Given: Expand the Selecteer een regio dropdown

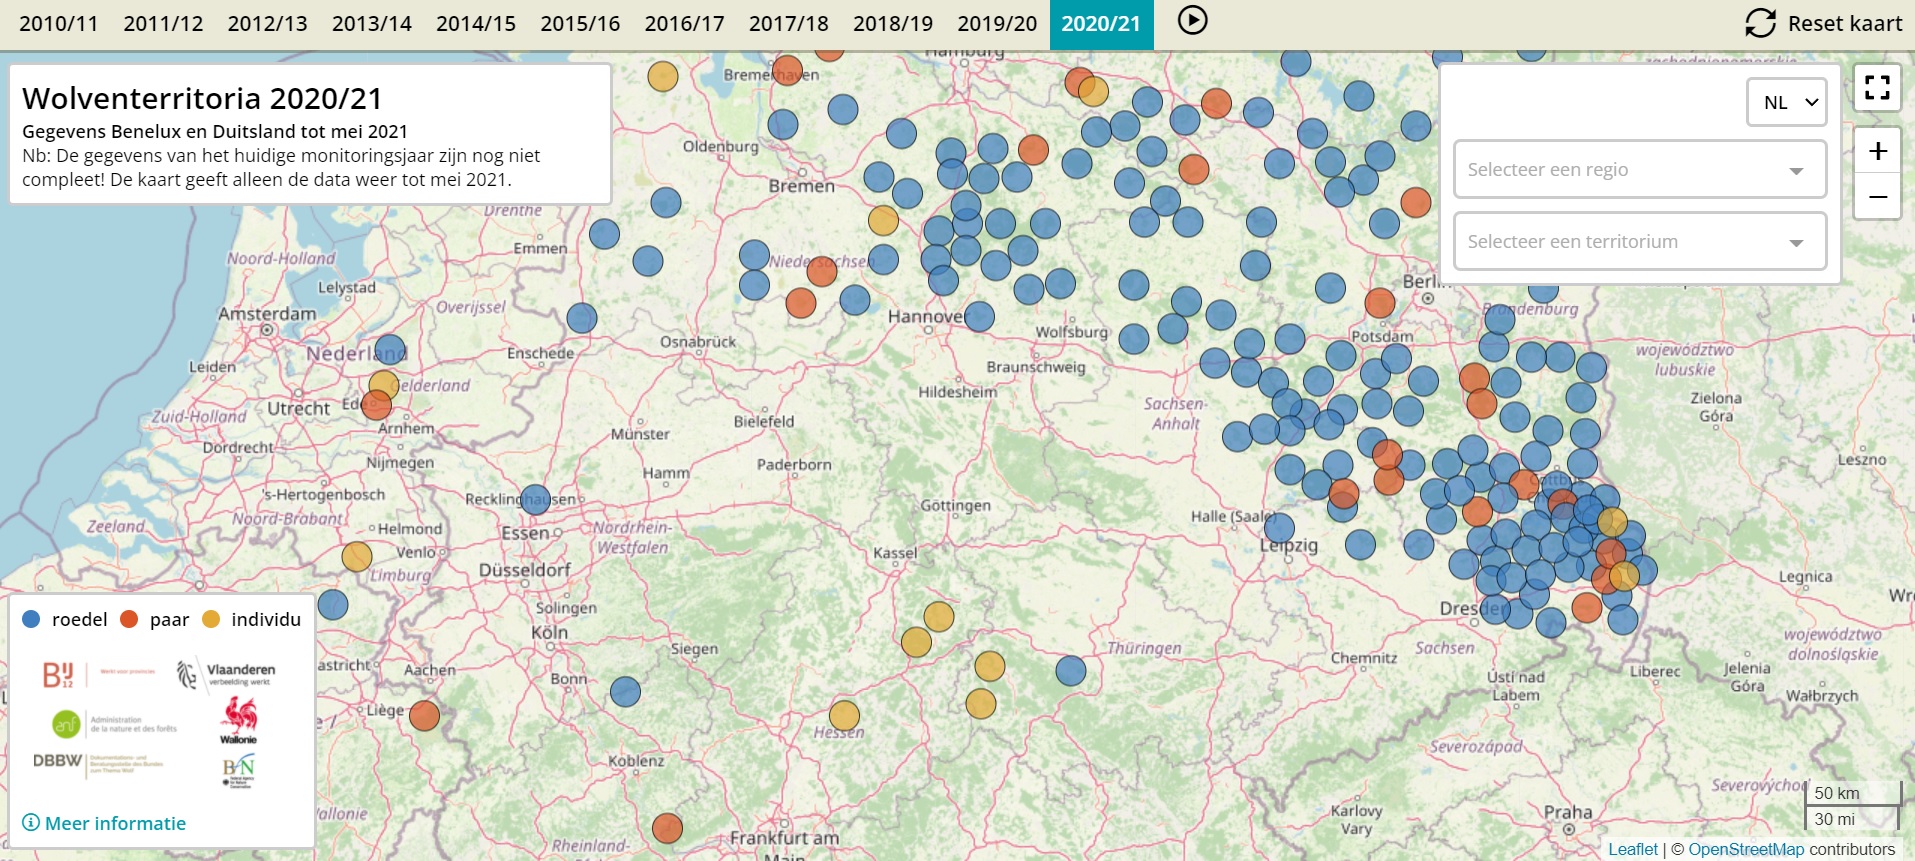Looking at the screenshot, I should click(x=1639, y=170).
